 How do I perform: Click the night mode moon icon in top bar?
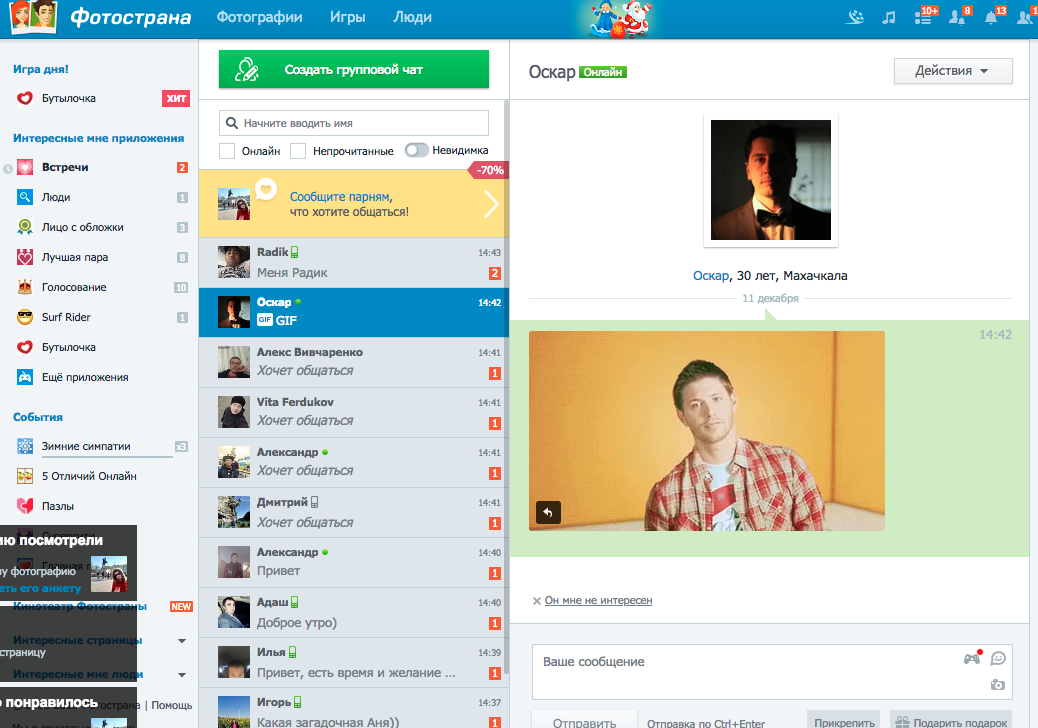point(855,17)
